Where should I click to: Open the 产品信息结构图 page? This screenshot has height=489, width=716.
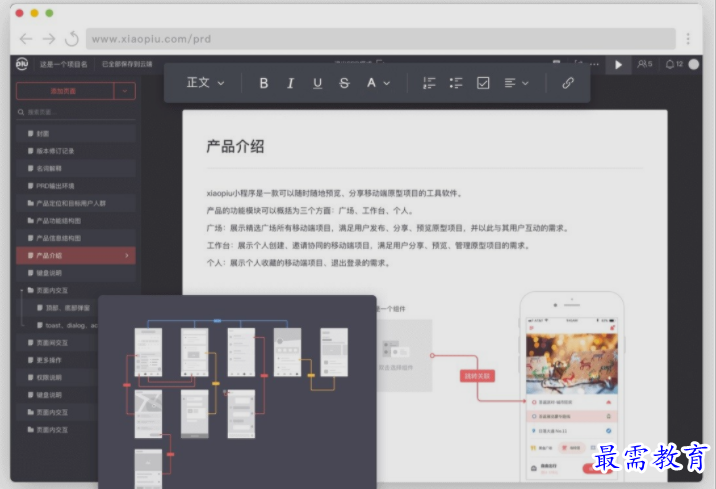pyautogui.click(x=76, y=238)
